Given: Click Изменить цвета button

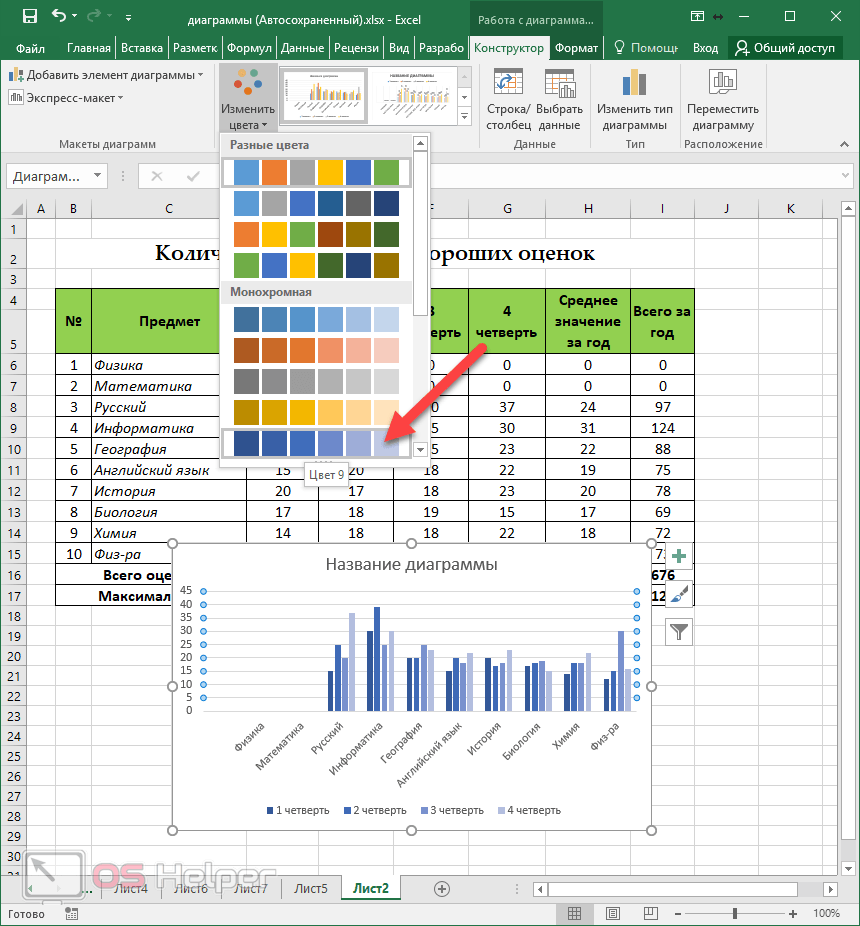Looking at the screenshot, I should click(x=247, y=98).
